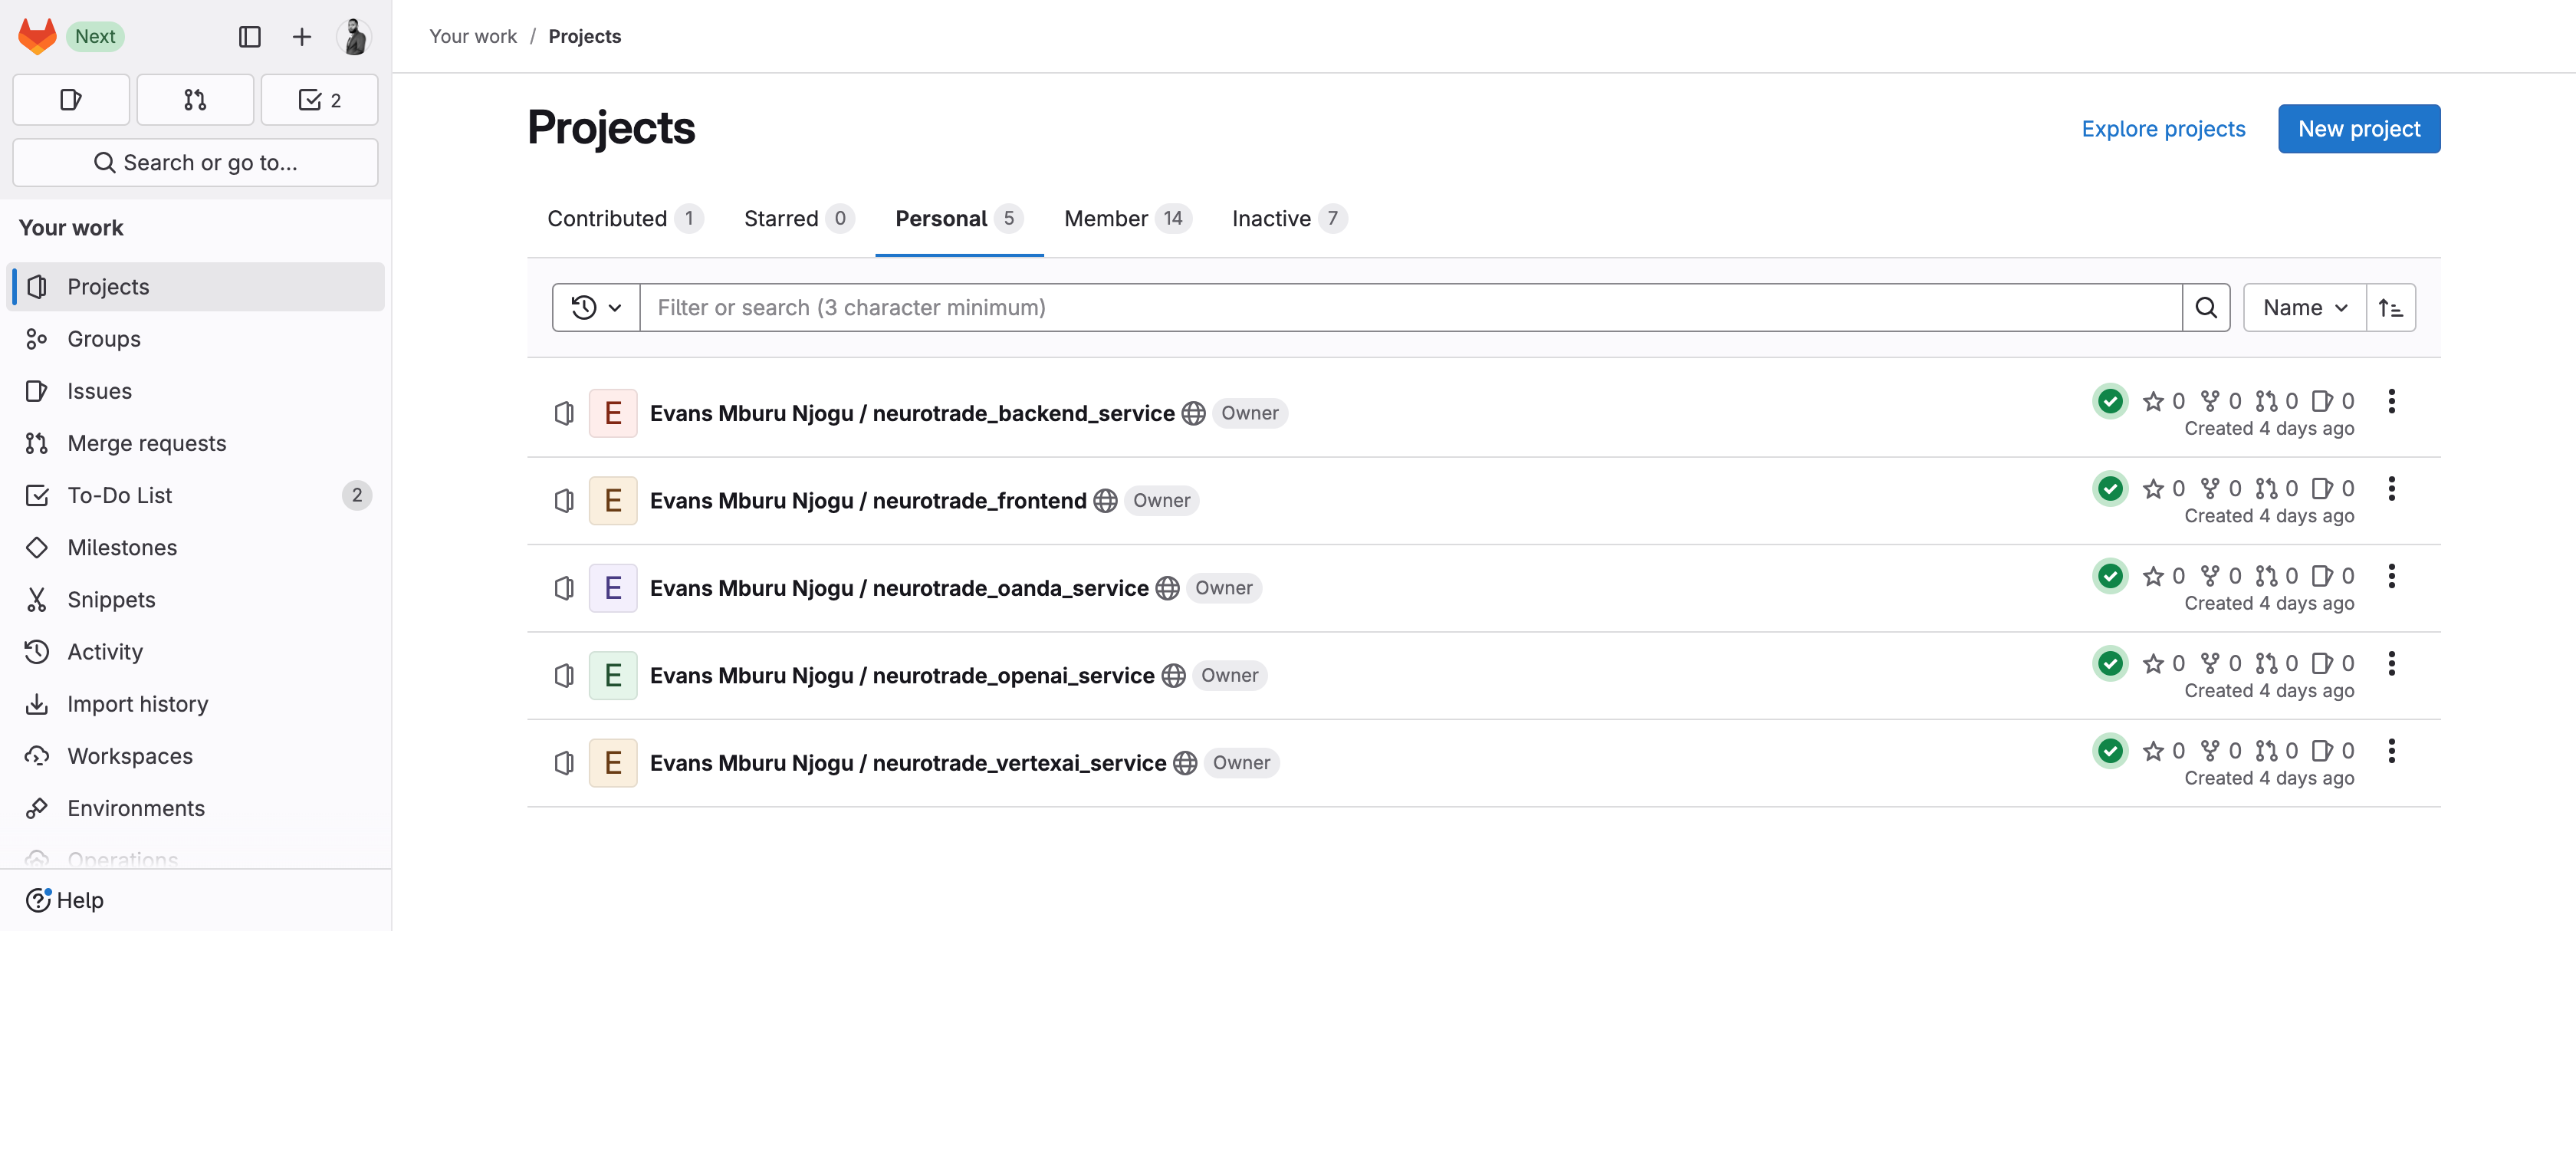2576x1168 pixels.
Task: Open the Explore projects link
Action: click(2163, 129)
